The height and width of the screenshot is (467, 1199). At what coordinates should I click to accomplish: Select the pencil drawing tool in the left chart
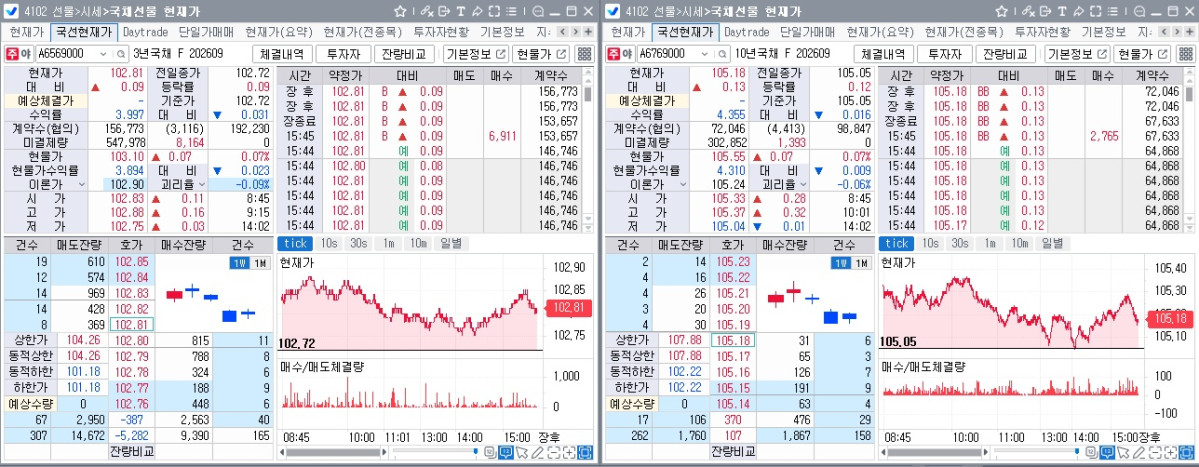(538, 452)
